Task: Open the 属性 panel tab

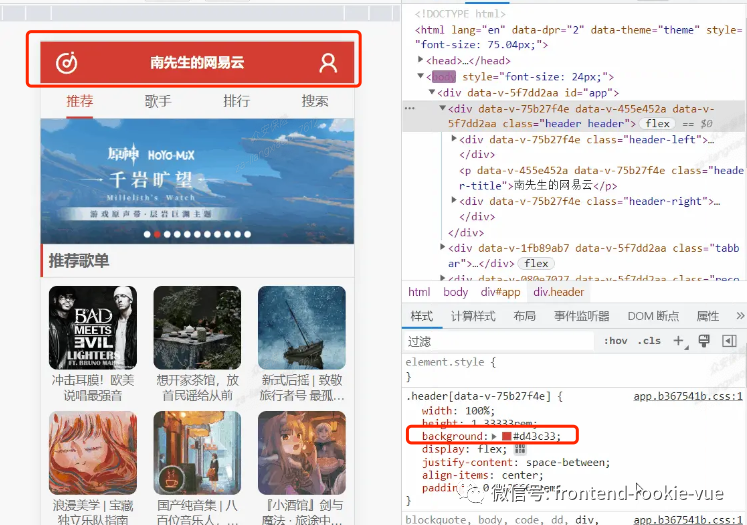Action: pos(707,316)
